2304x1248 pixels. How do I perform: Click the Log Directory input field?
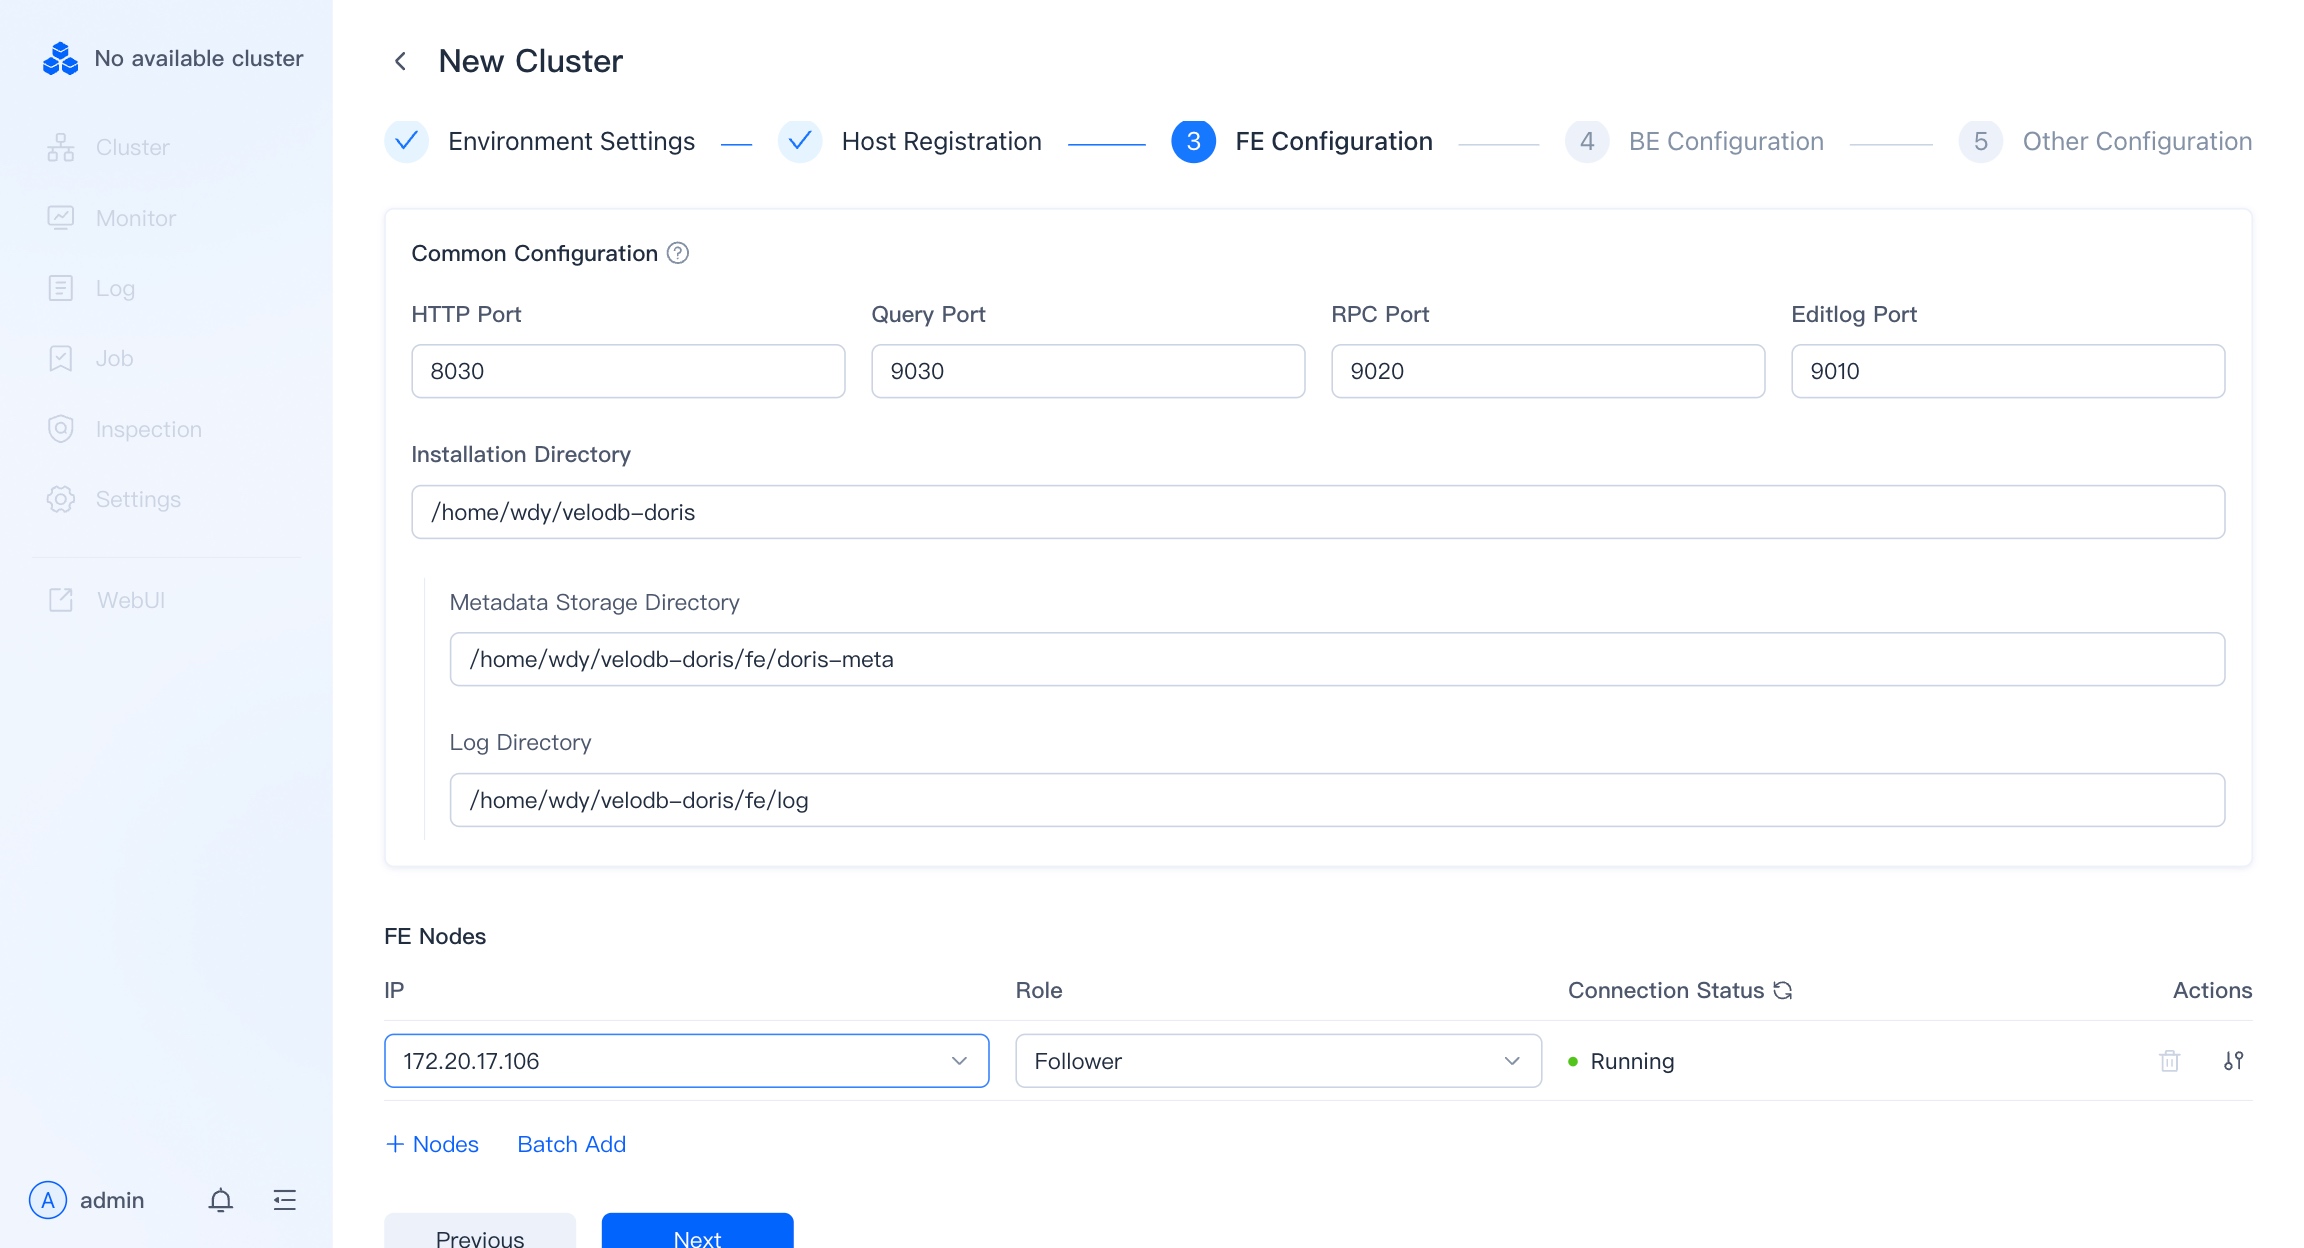tap(1337, 800)
